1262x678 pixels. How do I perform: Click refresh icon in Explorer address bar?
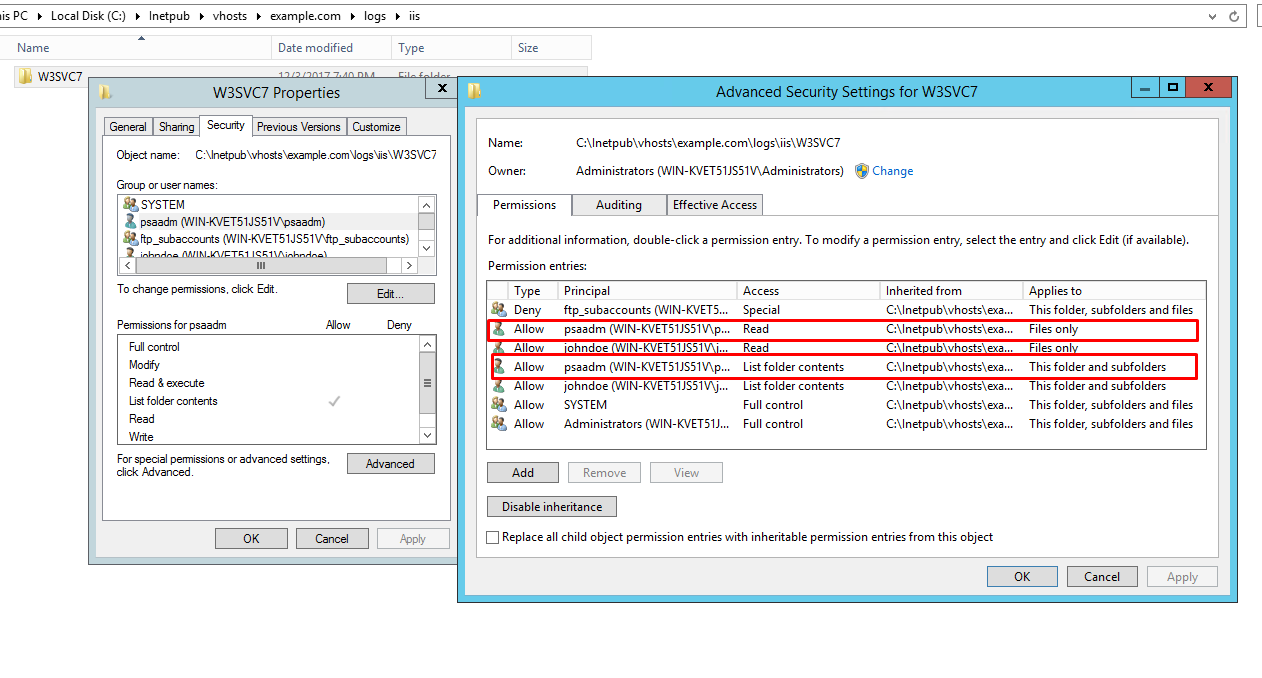click(1234, 16)
